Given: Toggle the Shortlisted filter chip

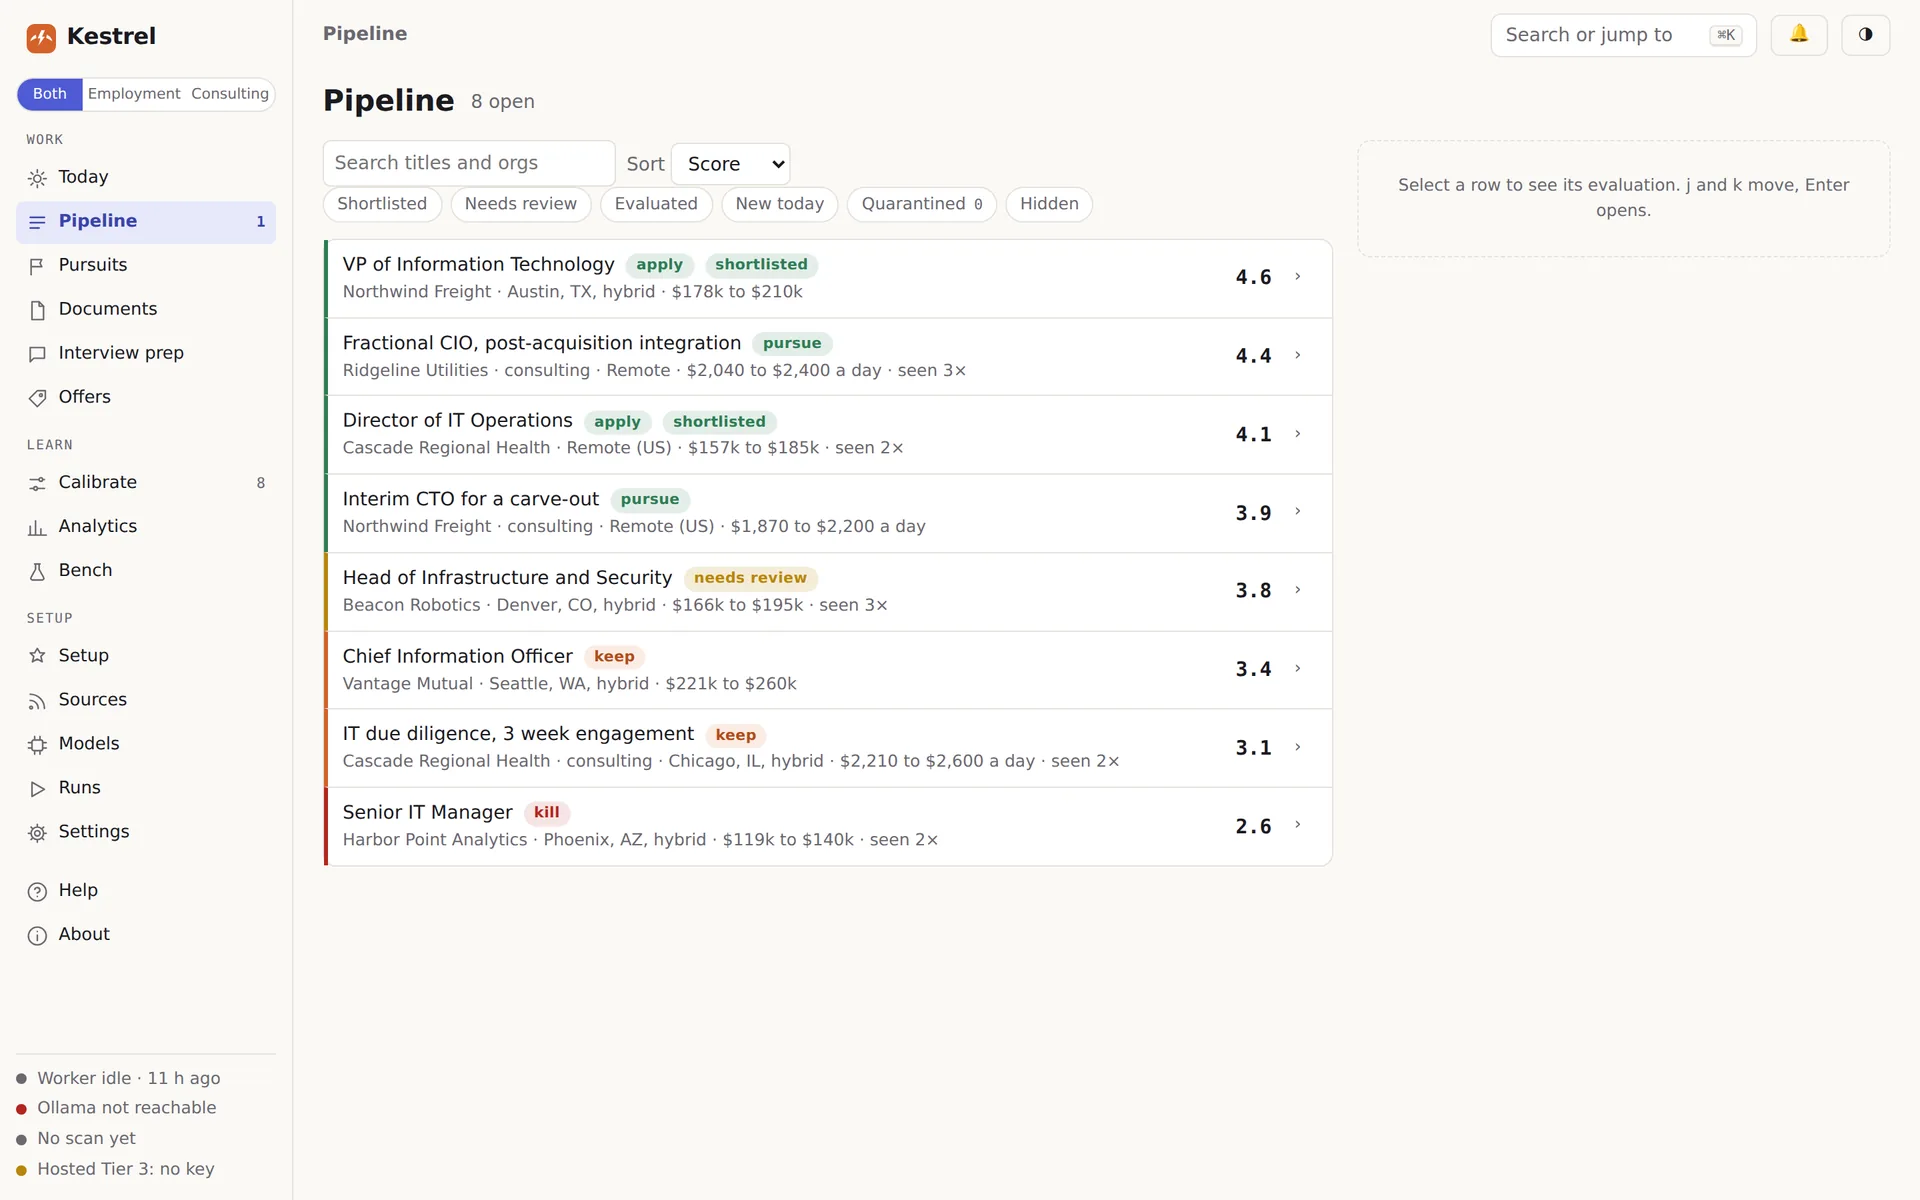Looking at the screenshot, I should pyautogui.click(x=382, y=204).
